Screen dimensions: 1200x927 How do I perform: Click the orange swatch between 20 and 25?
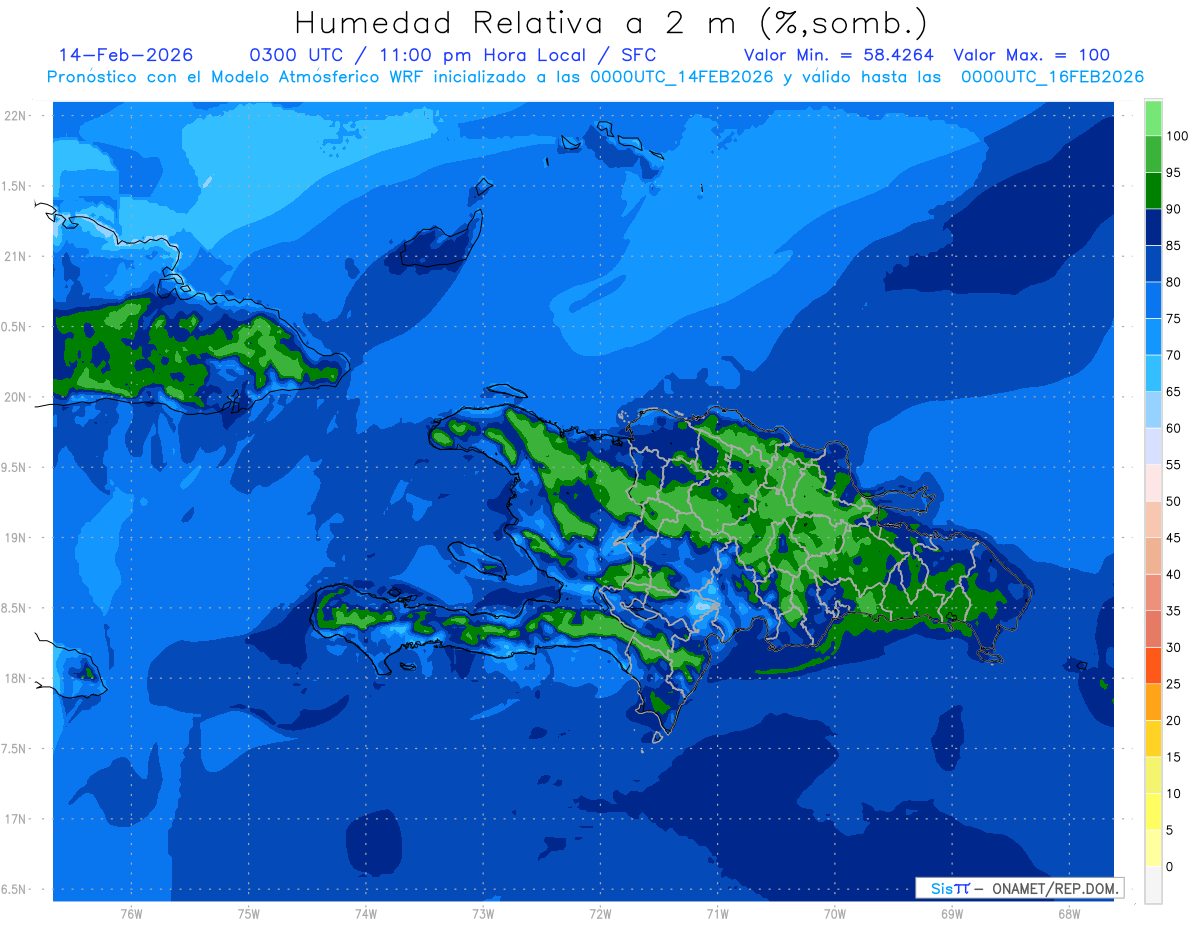1153,702
